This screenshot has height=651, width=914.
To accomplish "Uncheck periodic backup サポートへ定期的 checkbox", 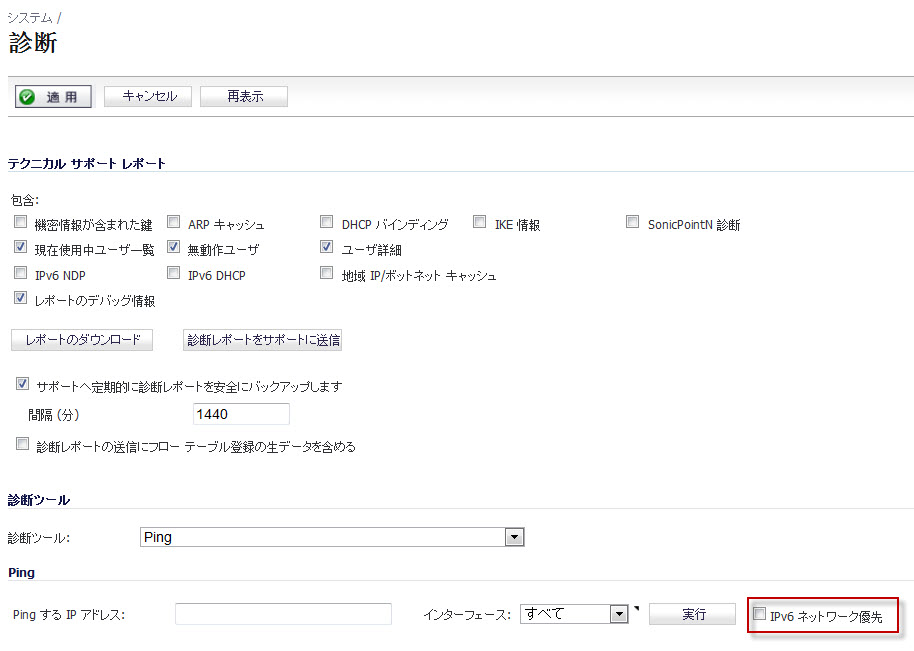I will [x=22, y=384].
